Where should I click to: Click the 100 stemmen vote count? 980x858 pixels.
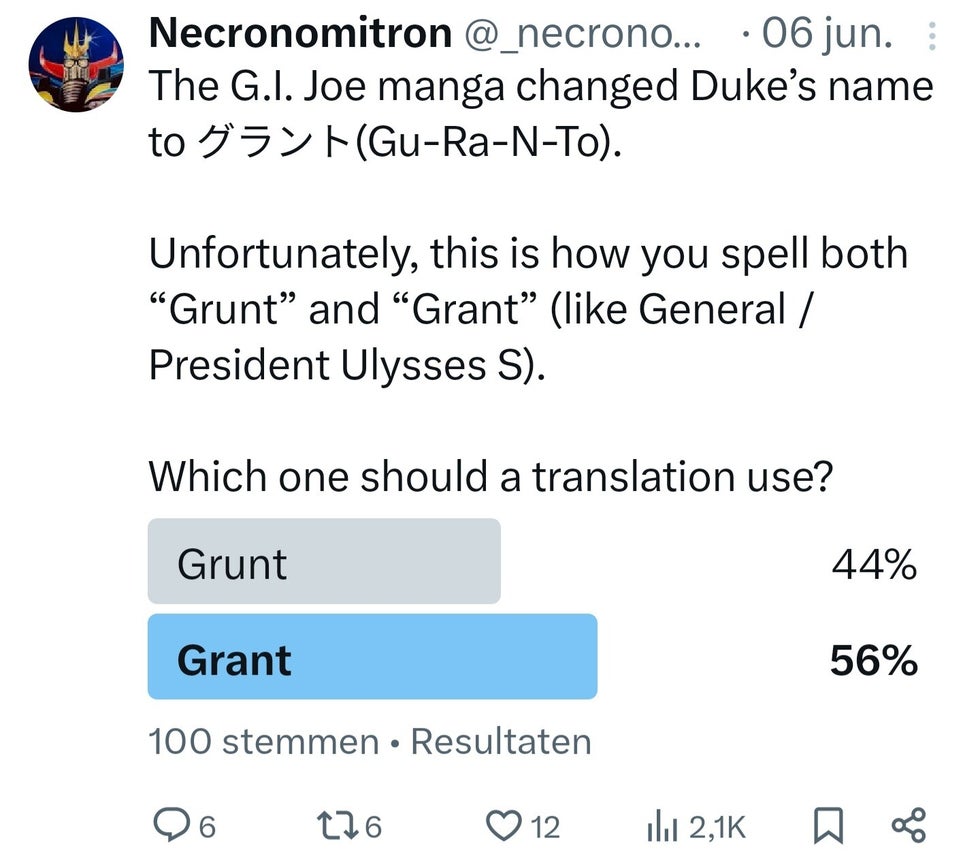click(x=264, y=742)
